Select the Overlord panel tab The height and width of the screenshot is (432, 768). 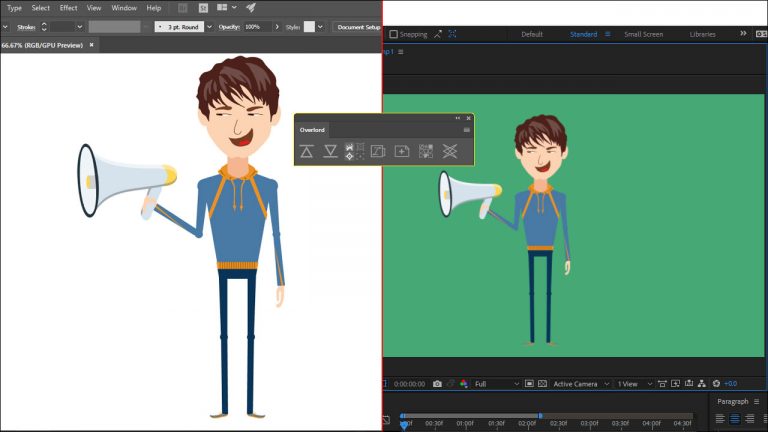coord(312,130)
